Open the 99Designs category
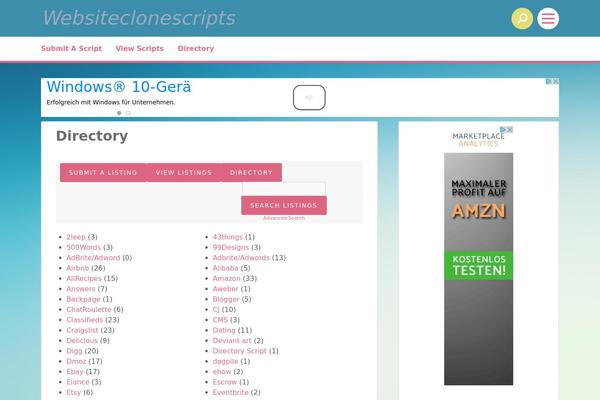This screenshot has height=400, width=600. pos(231,248)
